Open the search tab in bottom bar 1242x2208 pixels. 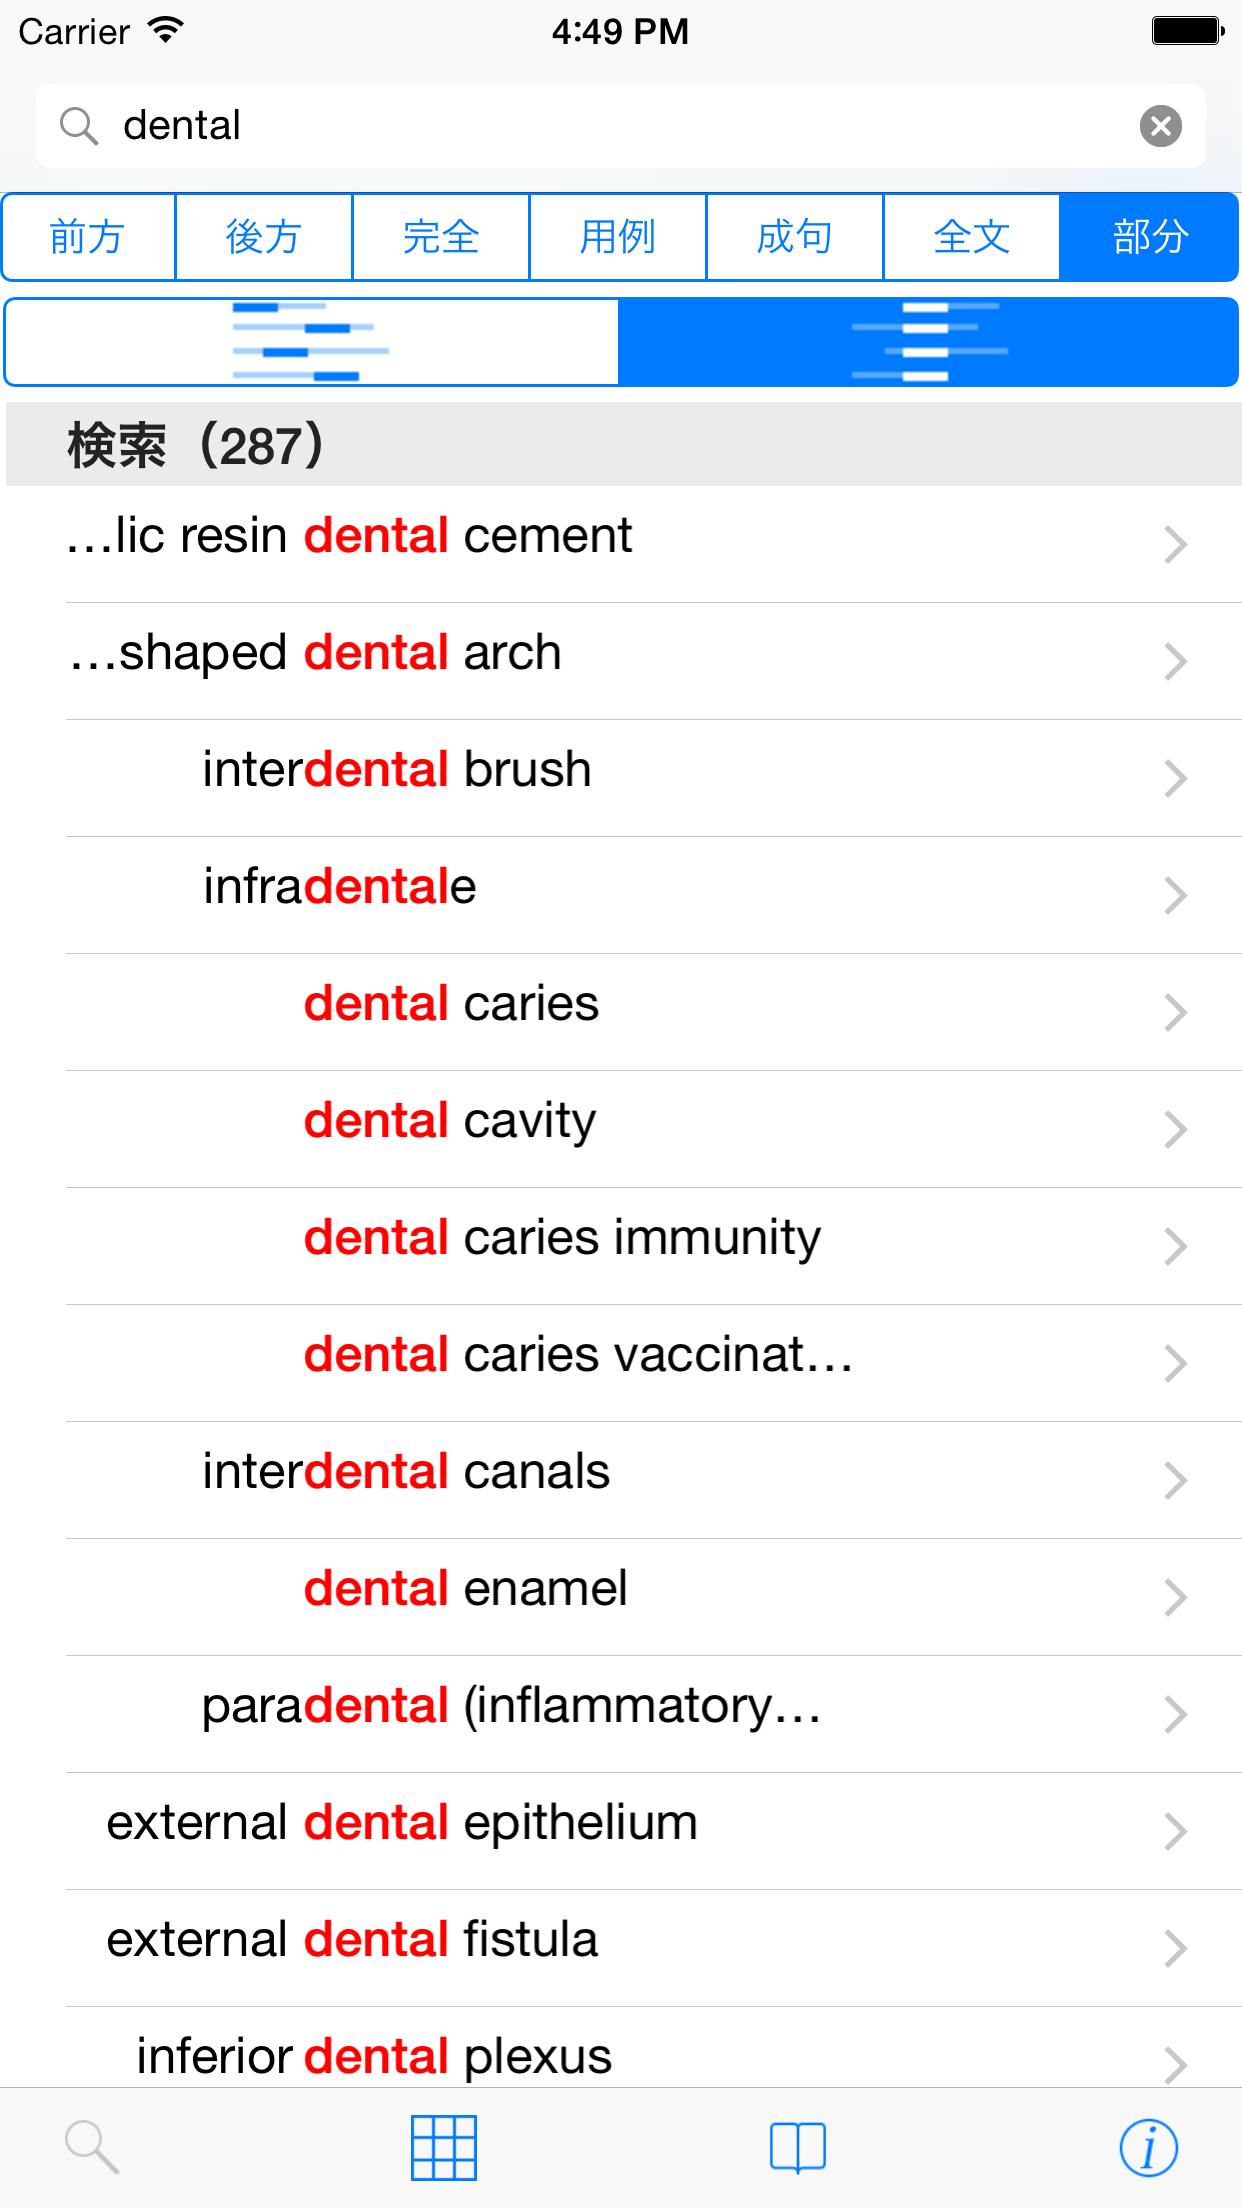tap(92, 2147)
